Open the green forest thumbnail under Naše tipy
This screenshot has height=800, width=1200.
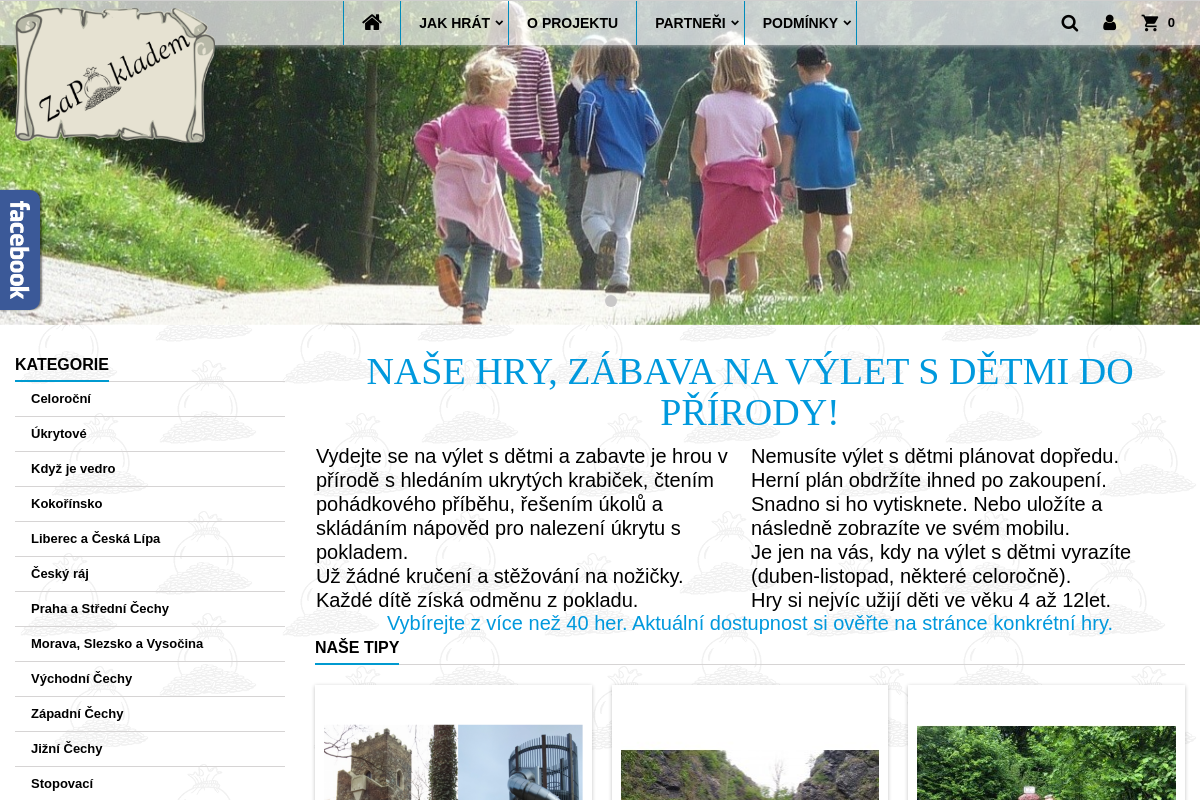pos(1046,763)
